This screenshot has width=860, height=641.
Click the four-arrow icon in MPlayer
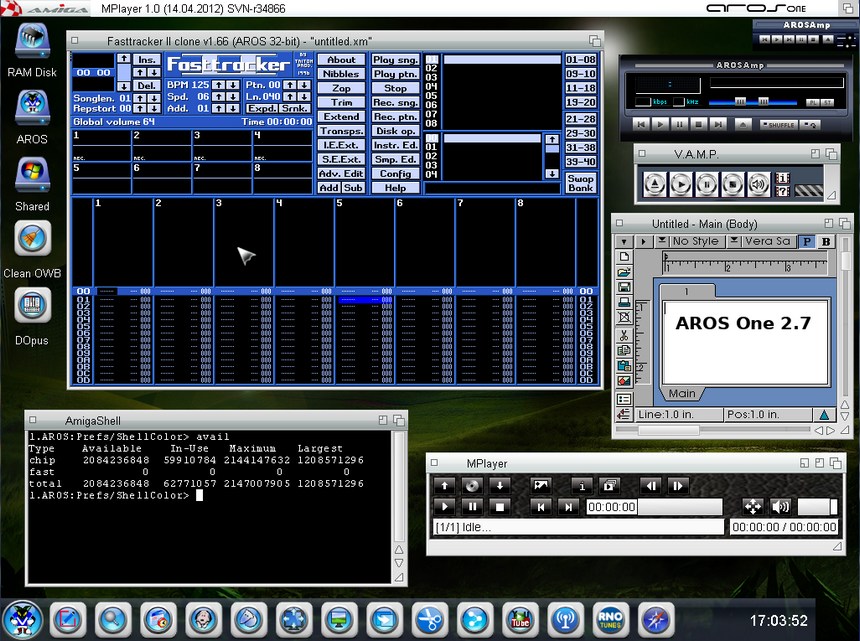pyautogui.click(x=752, y=507)
